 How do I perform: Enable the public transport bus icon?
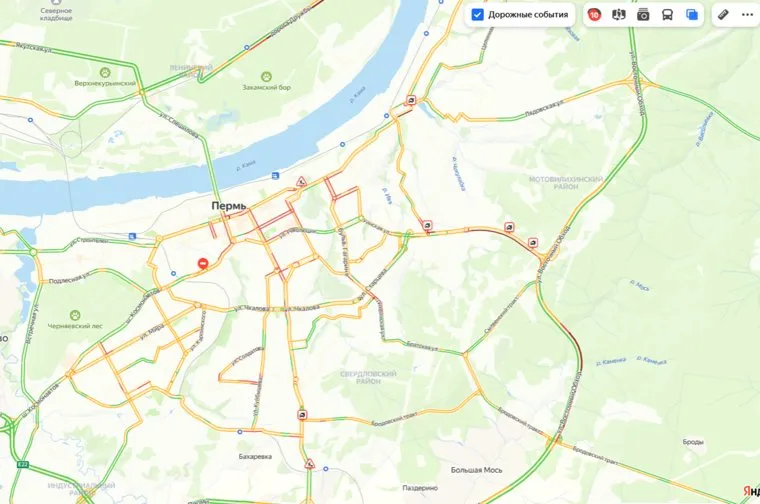click(667, 15)
